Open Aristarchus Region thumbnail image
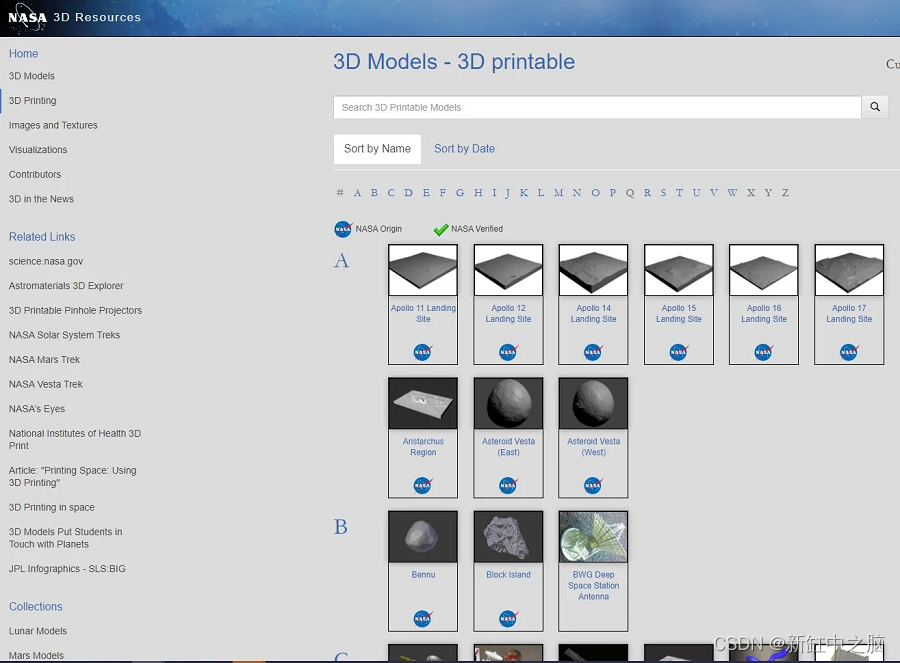 [423, 404]
